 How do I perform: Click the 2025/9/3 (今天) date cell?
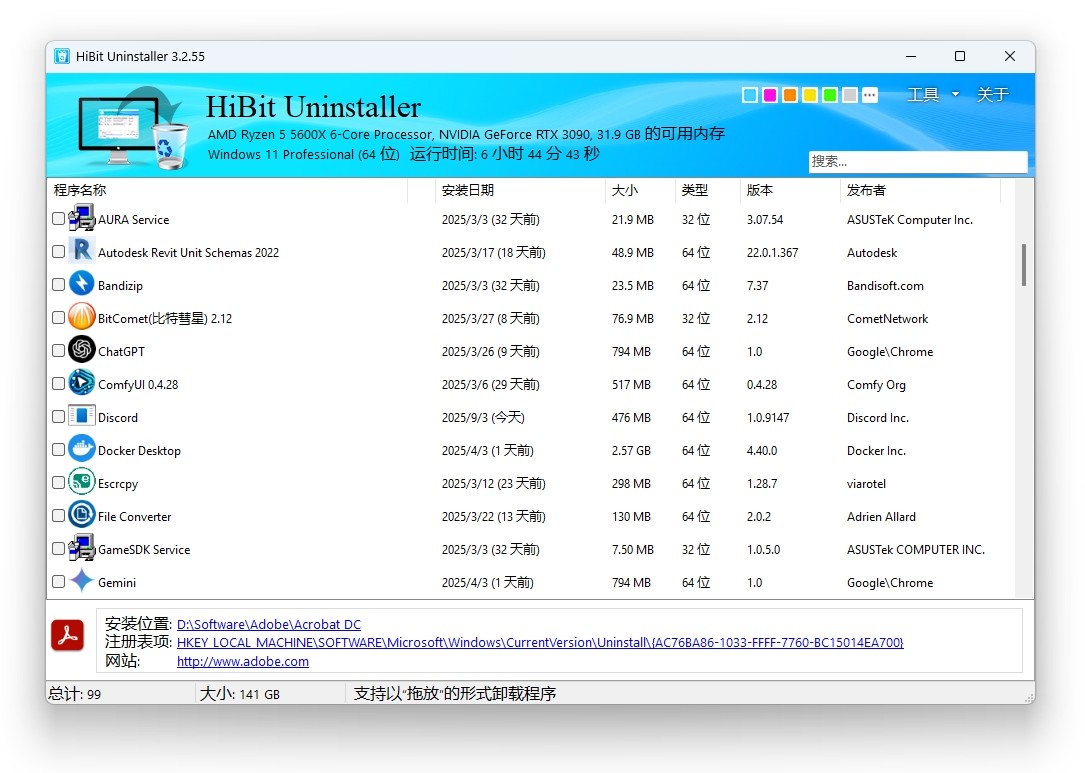(x=483, y=417)
